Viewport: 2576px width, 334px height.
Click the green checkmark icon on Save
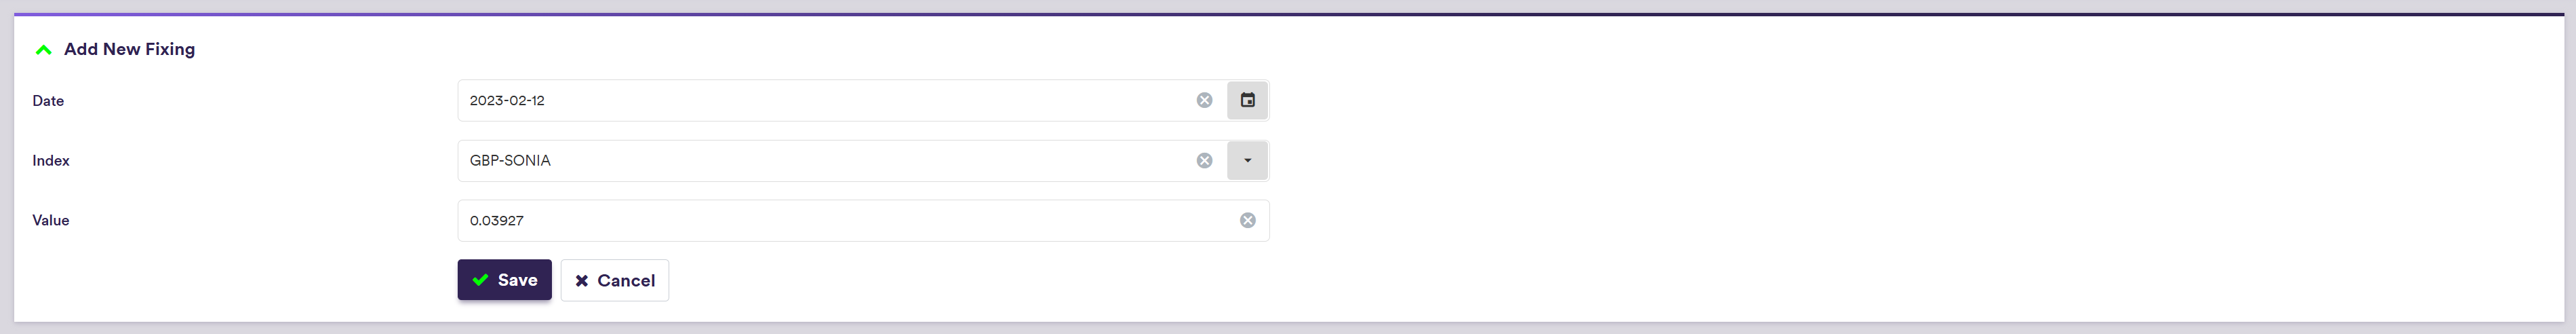tap(480, 280)
